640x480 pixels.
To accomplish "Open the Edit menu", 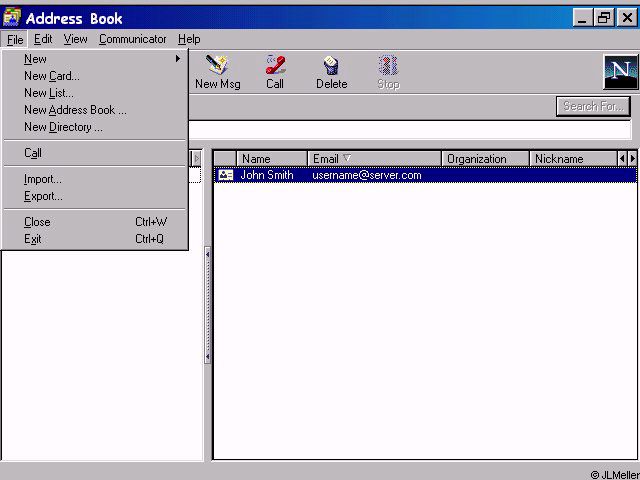I will 43,39.
